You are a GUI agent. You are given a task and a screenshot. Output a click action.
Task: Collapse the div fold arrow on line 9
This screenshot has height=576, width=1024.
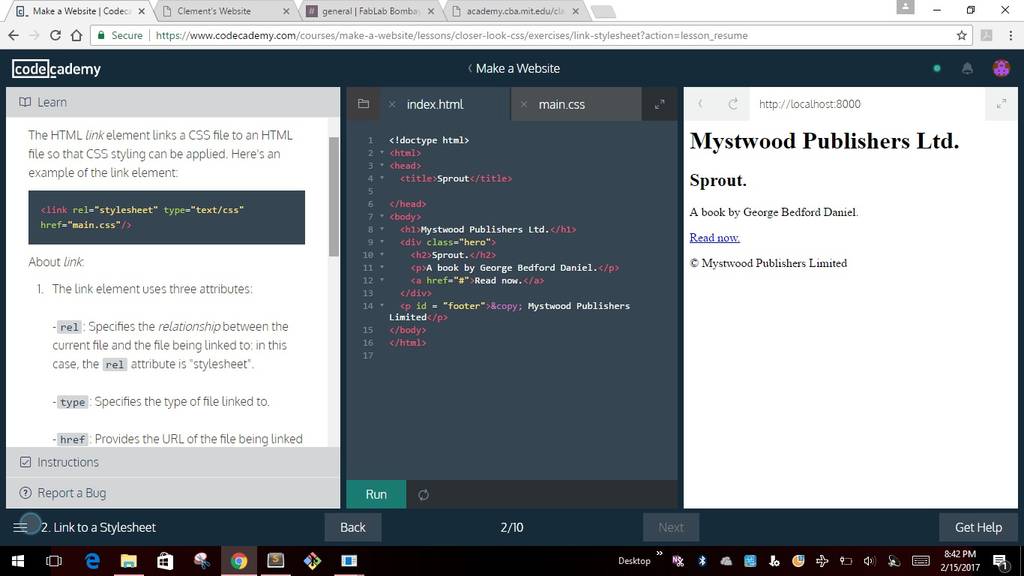[x=382, y=242]
